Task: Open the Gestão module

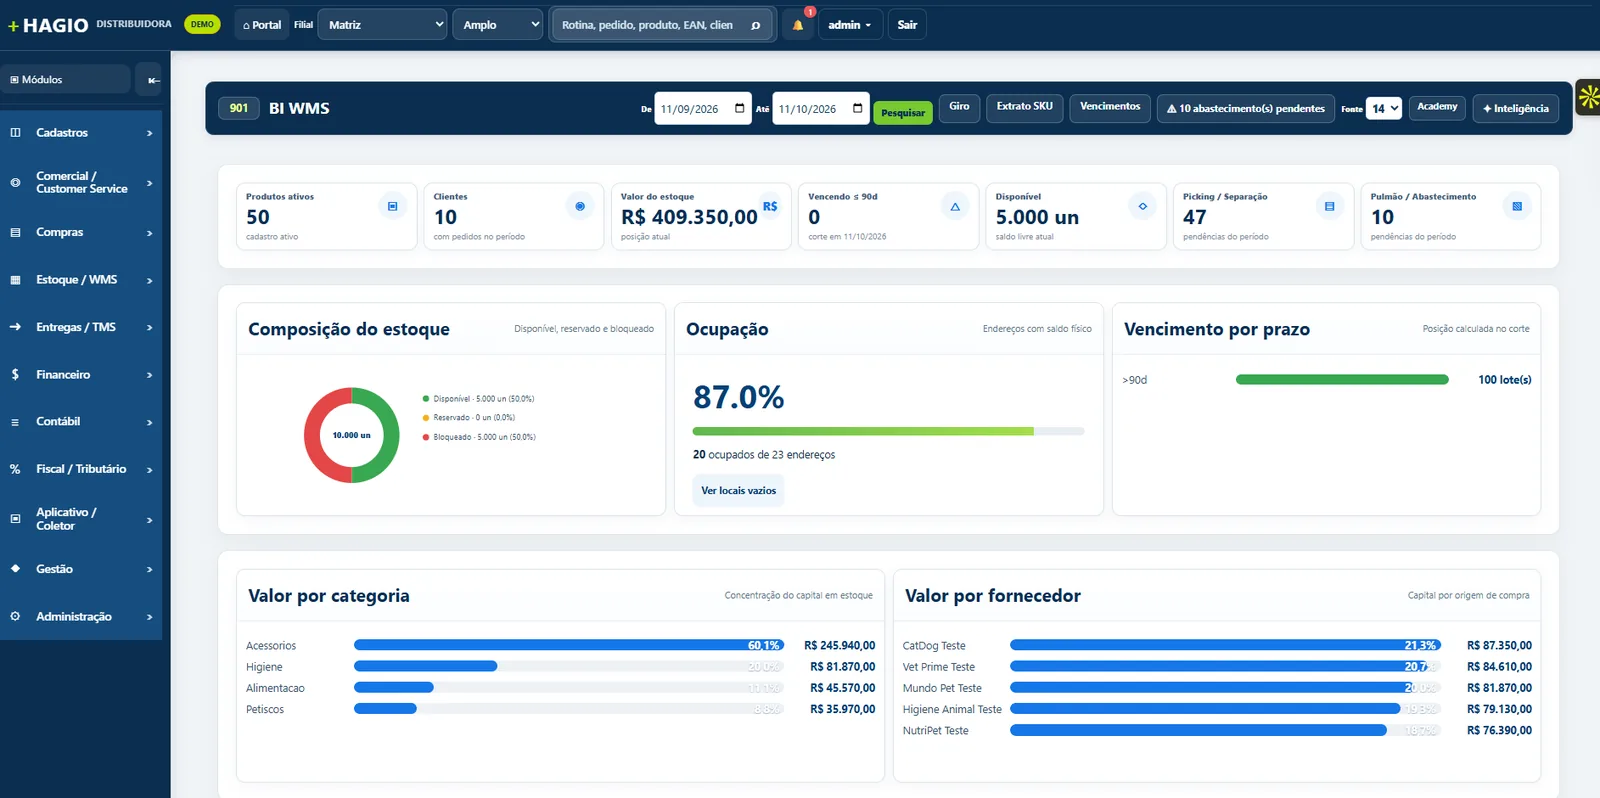Action: click(x=81, y=569)
